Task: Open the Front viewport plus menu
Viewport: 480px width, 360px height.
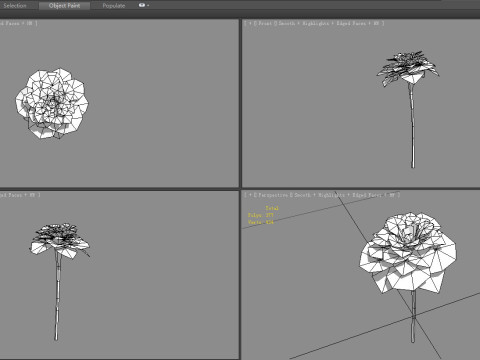Action: (x=250, y=23)
